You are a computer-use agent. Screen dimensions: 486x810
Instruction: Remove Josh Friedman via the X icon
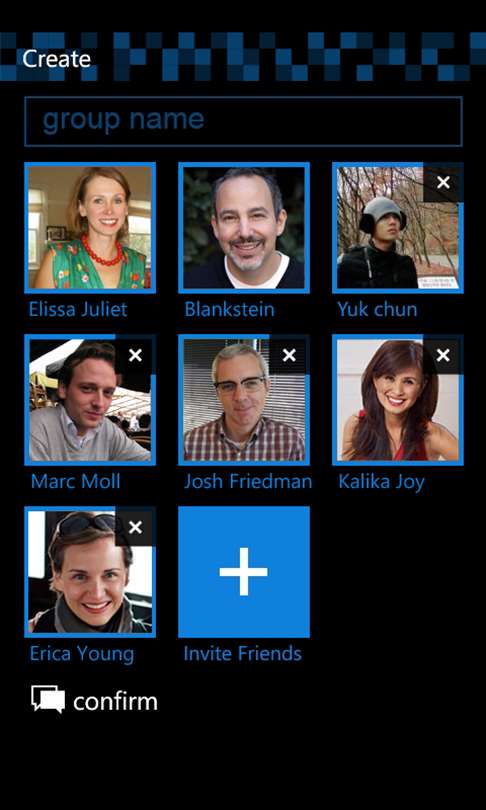pyautogui.click(x=289, y=355)
